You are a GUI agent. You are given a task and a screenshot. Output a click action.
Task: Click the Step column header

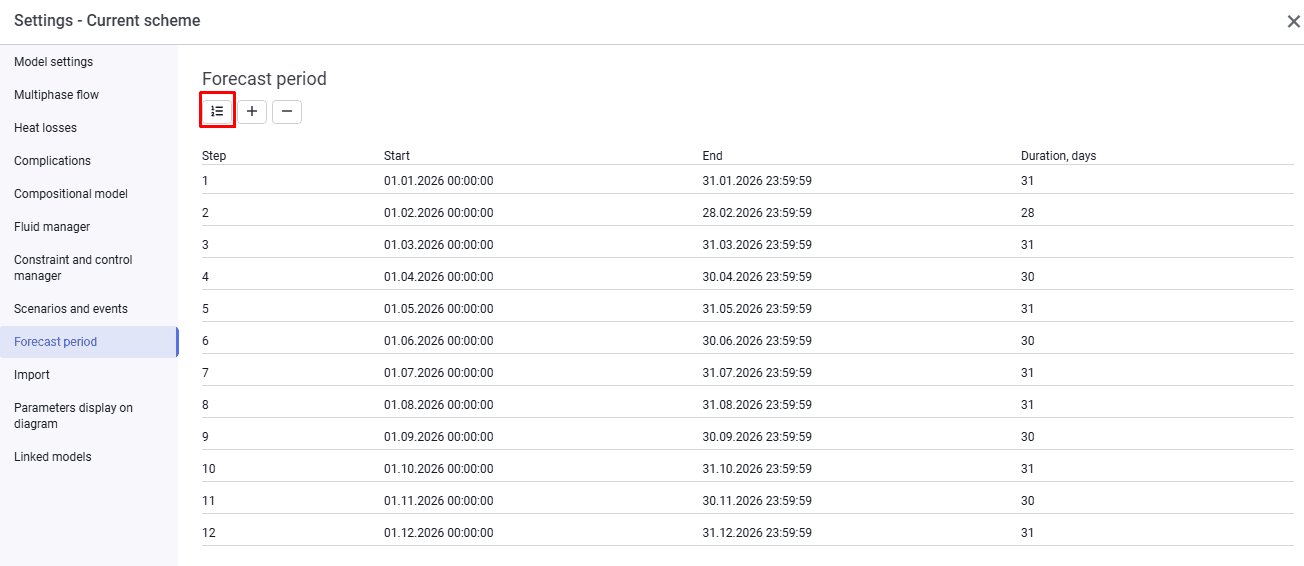pos(214,156)
